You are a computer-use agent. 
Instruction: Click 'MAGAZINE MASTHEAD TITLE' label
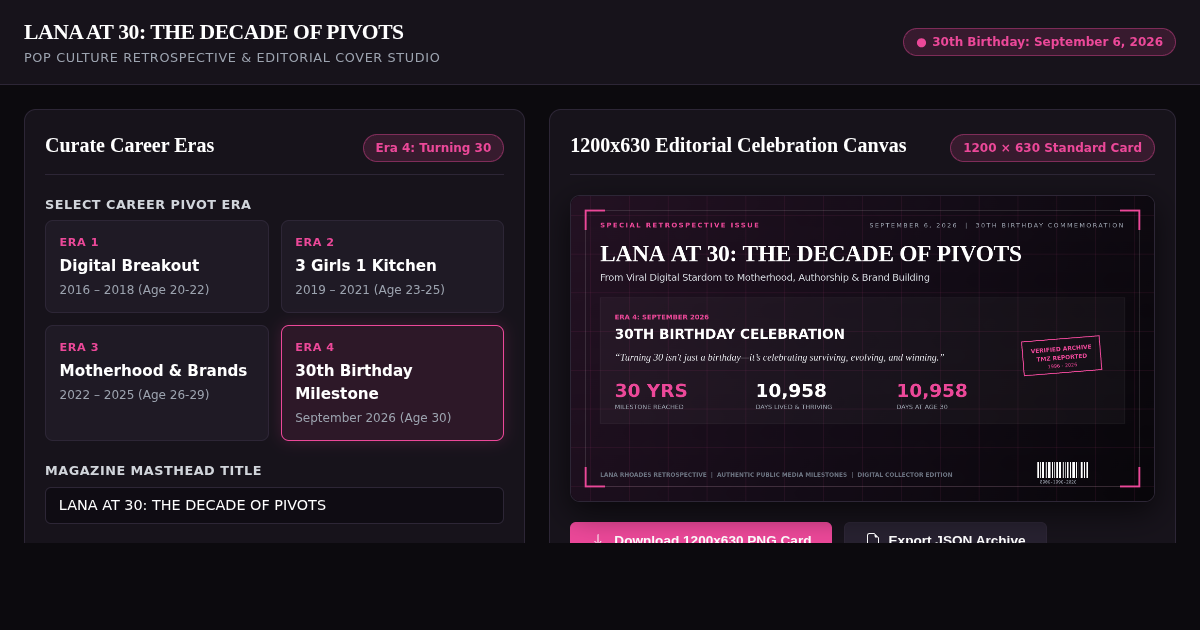(x=153, y=470)
